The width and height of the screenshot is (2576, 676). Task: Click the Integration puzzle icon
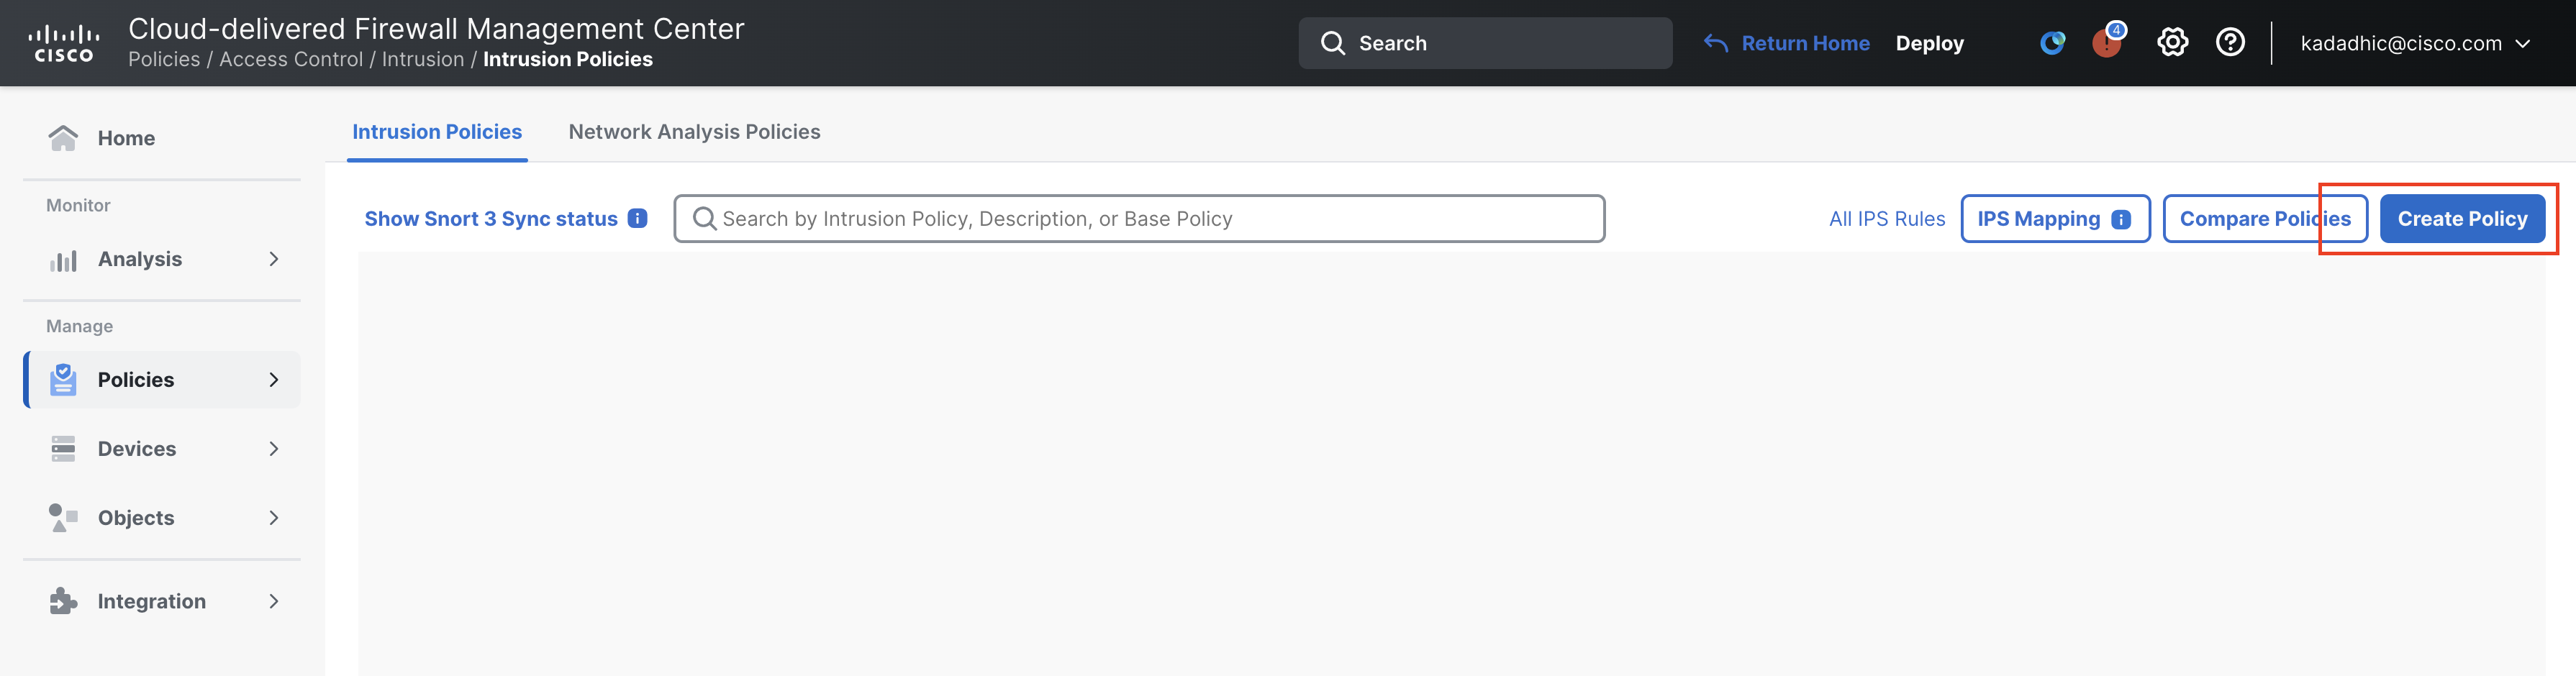(x=63, y=601)
